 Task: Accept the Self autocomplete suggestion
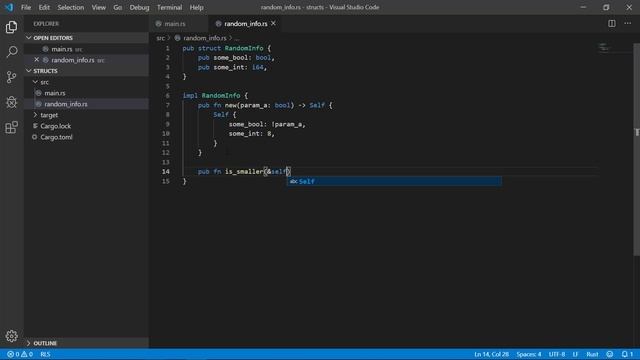394,181
